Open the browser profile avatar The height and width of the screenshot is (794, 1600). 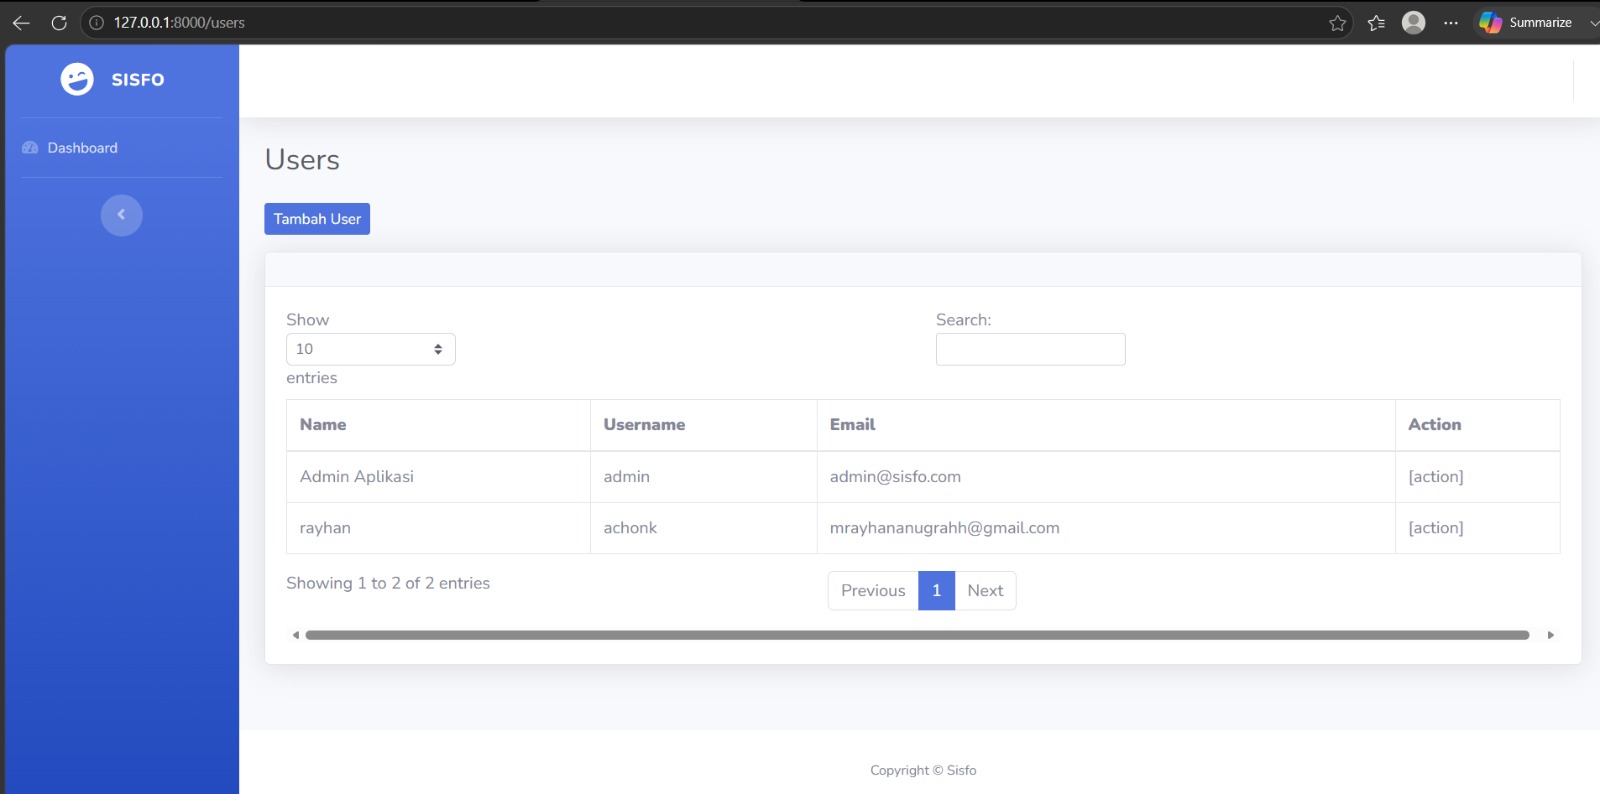(x=1413, y=22)
